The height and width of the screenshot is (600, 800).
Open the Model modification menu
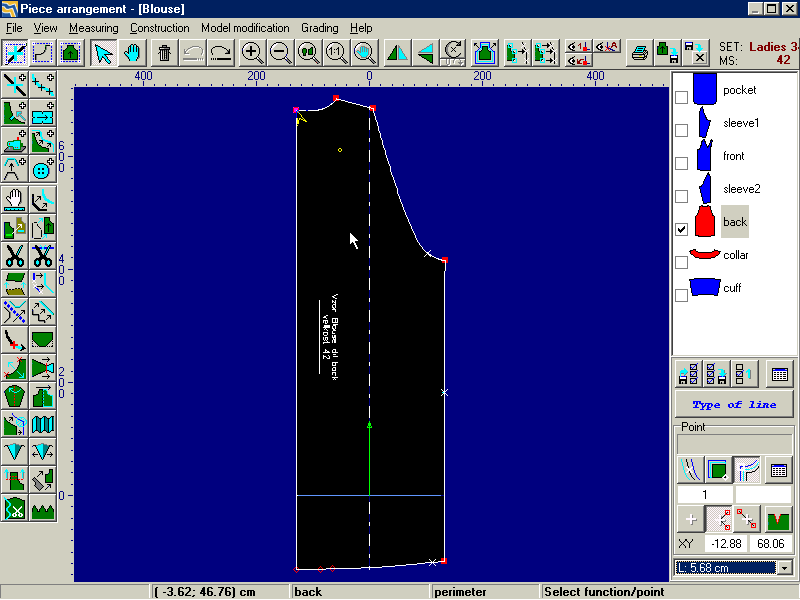point(245,28)
